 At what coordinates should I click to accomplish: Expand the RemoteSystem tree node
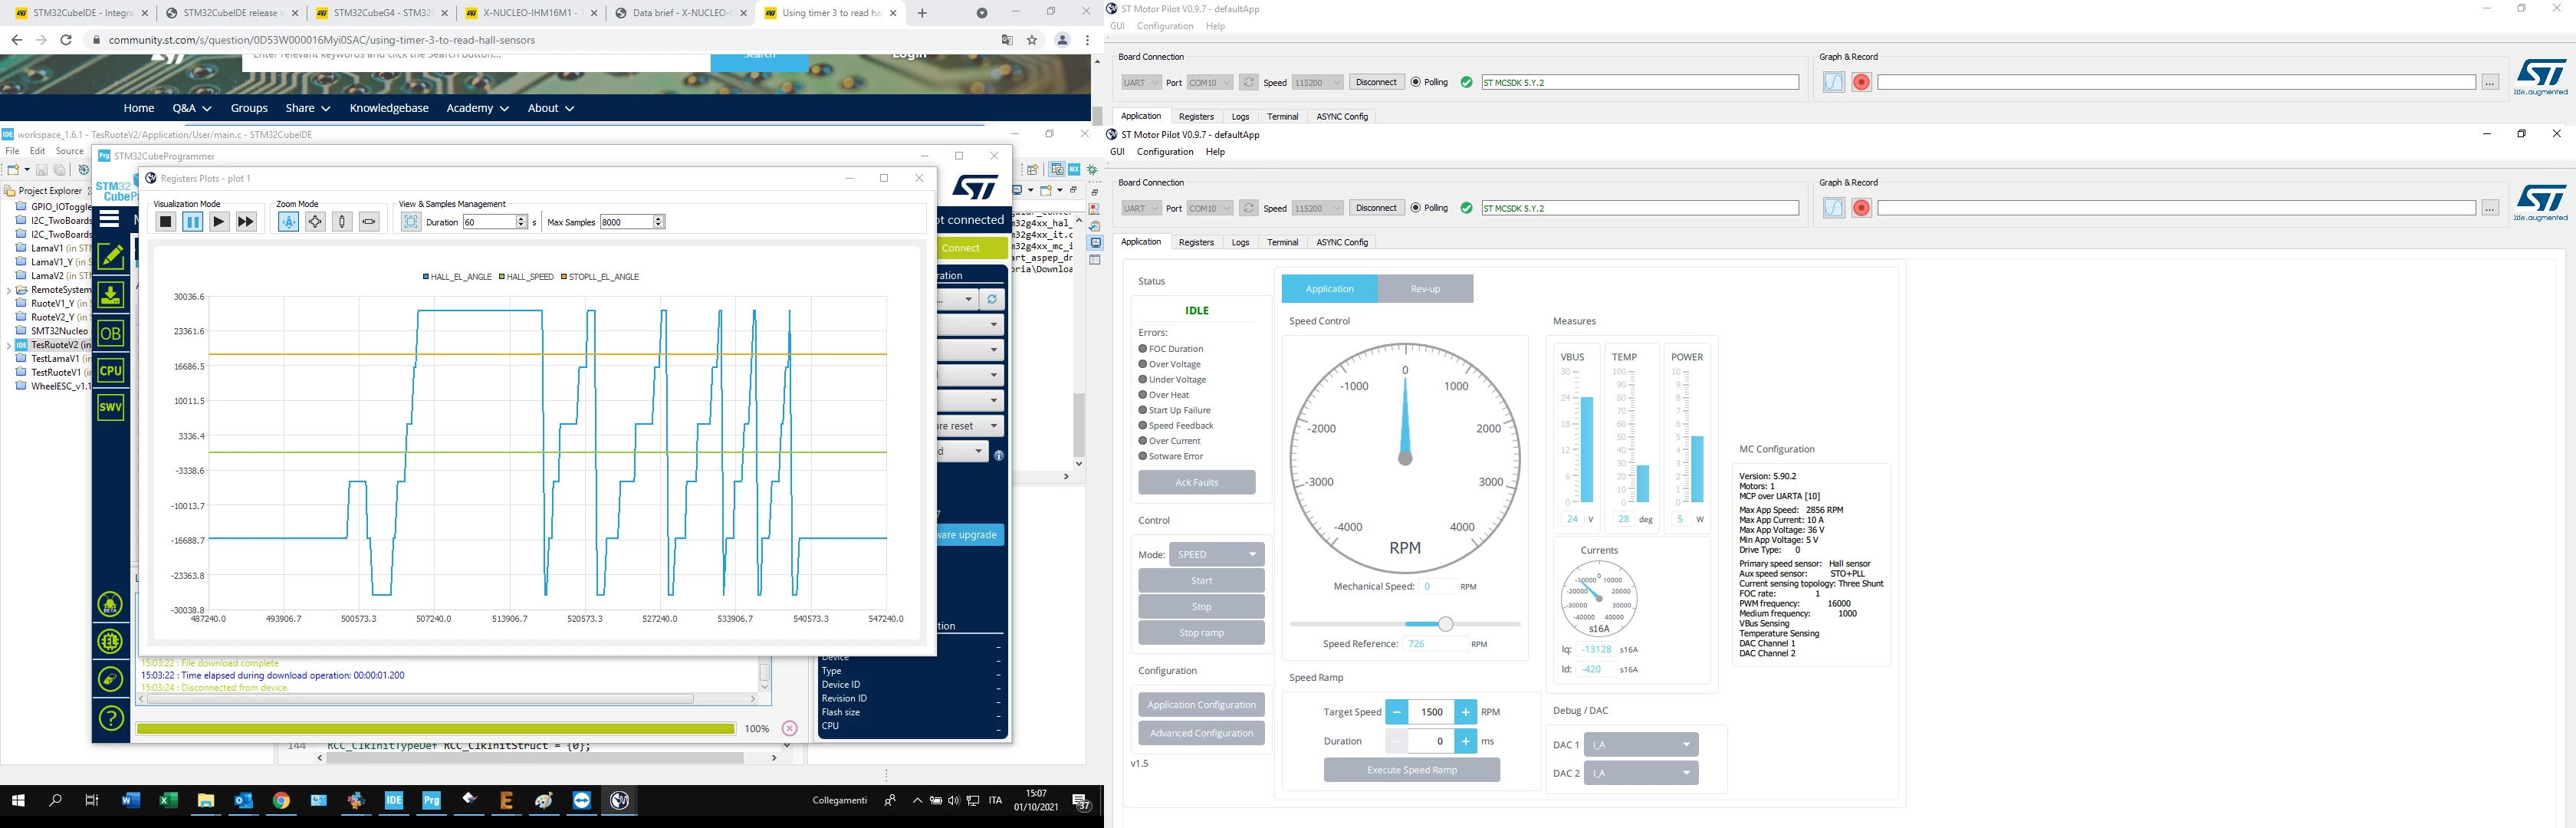coord(9,290)
